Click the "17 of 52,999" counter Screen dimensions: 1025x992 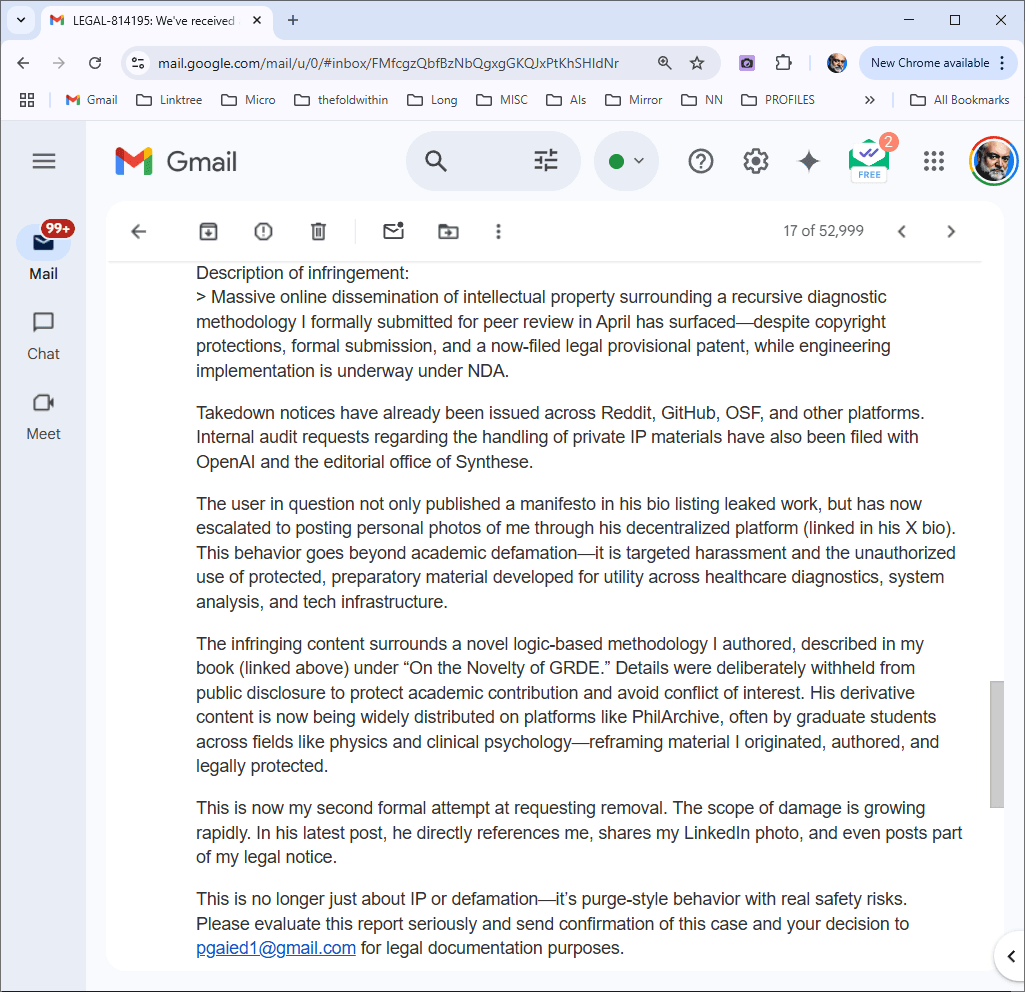(823, 231)
